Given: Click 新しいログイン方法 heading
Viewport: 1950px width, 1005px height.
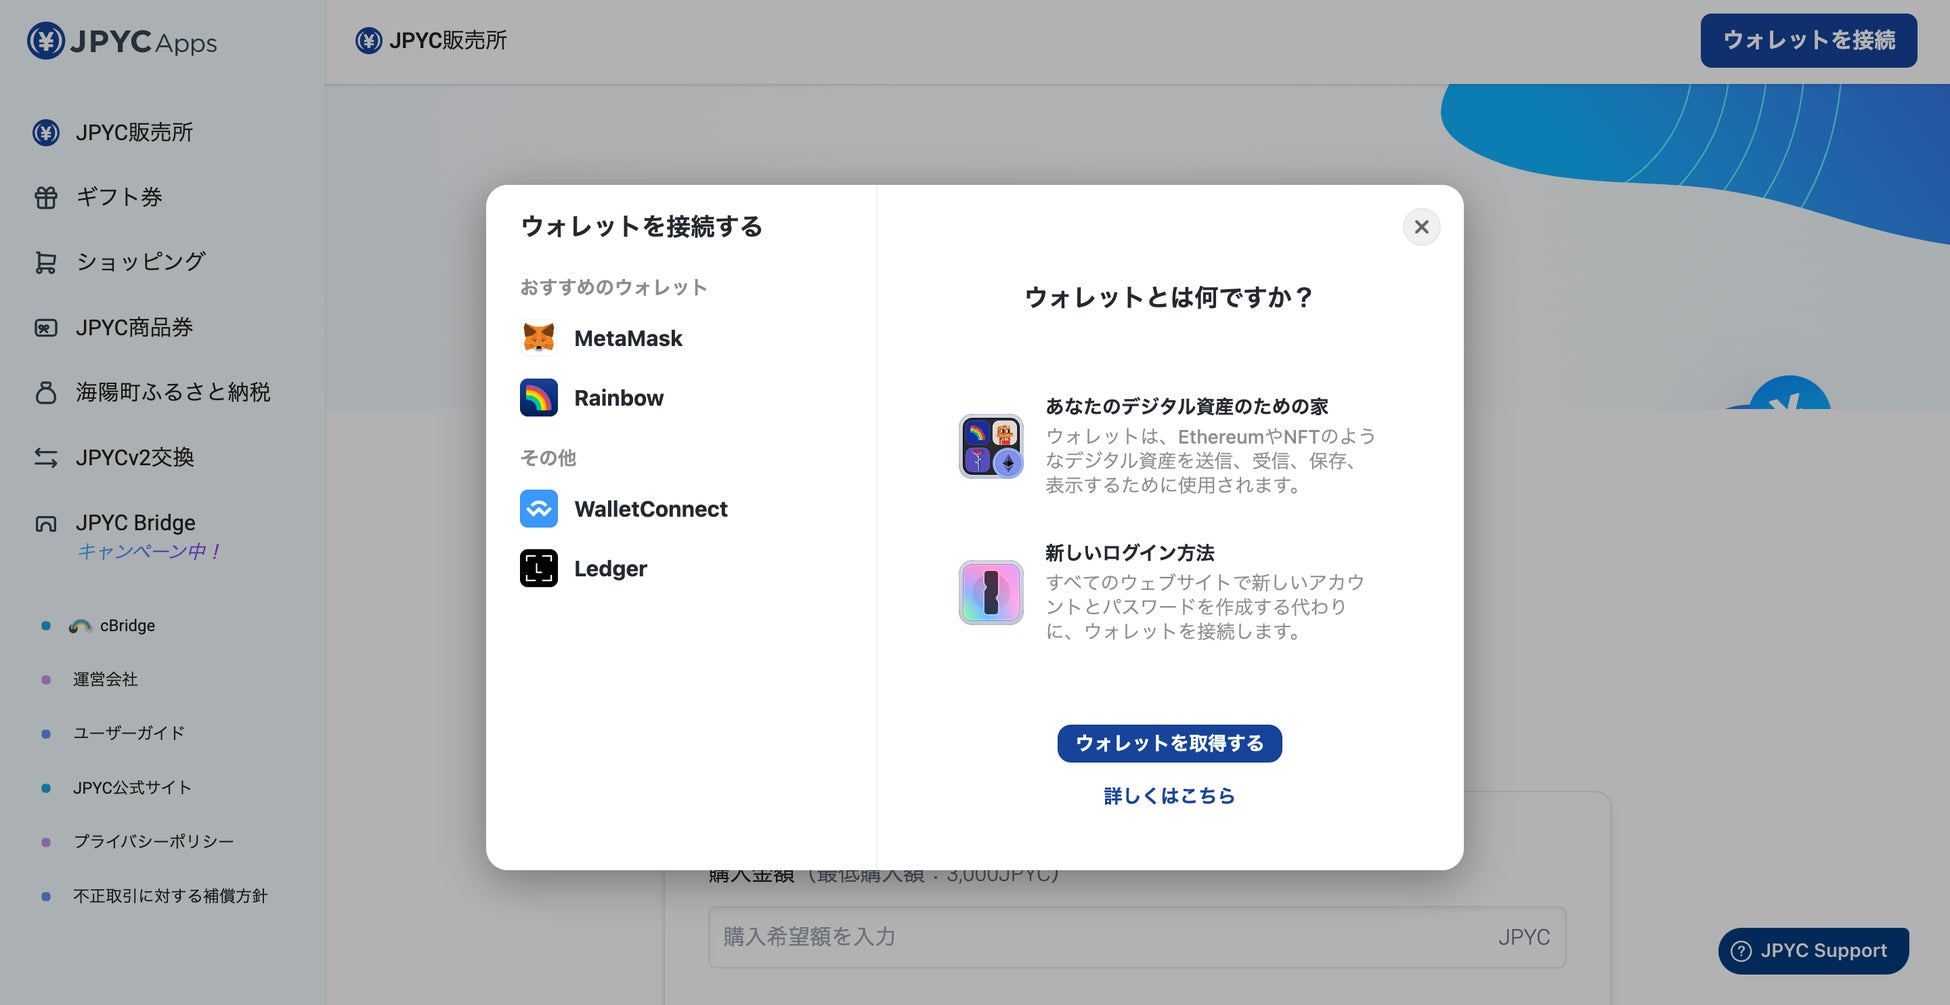Looking at the screenshot, I should point(1130,553).
